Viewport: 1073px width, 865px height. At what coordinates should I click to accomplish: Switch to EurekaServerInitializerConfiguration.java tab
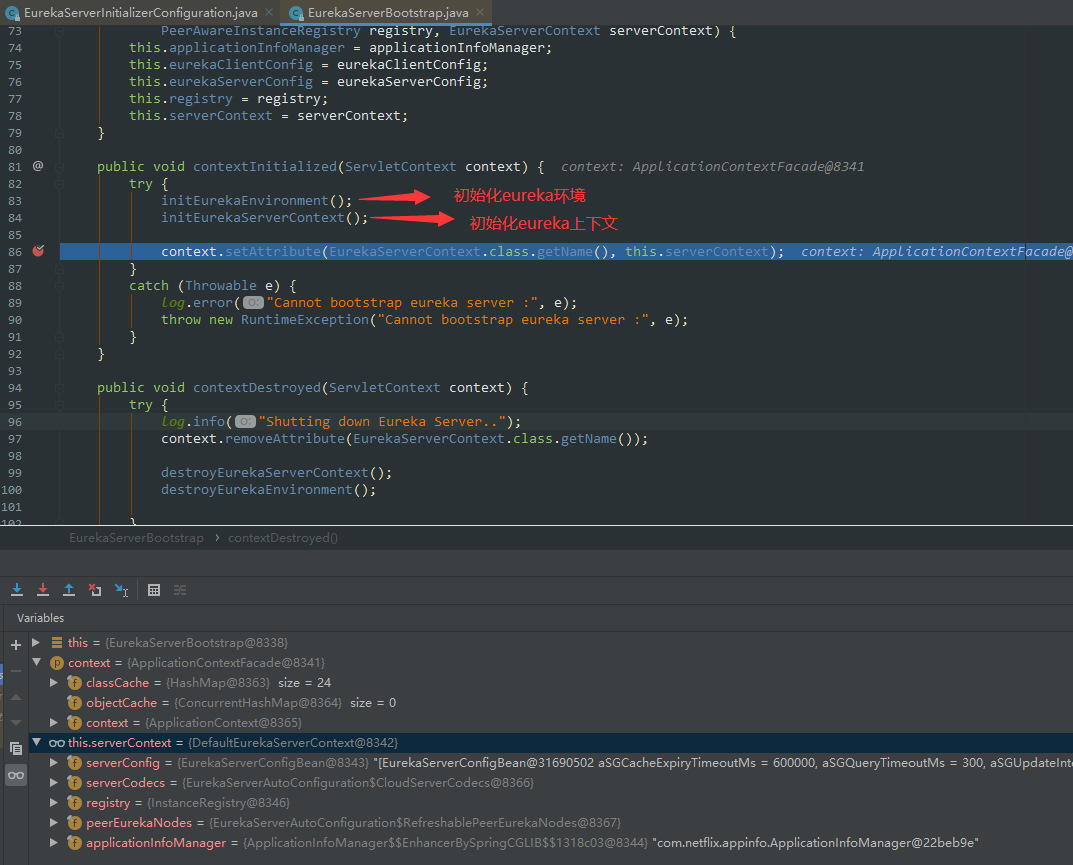(x=140, y=13)
